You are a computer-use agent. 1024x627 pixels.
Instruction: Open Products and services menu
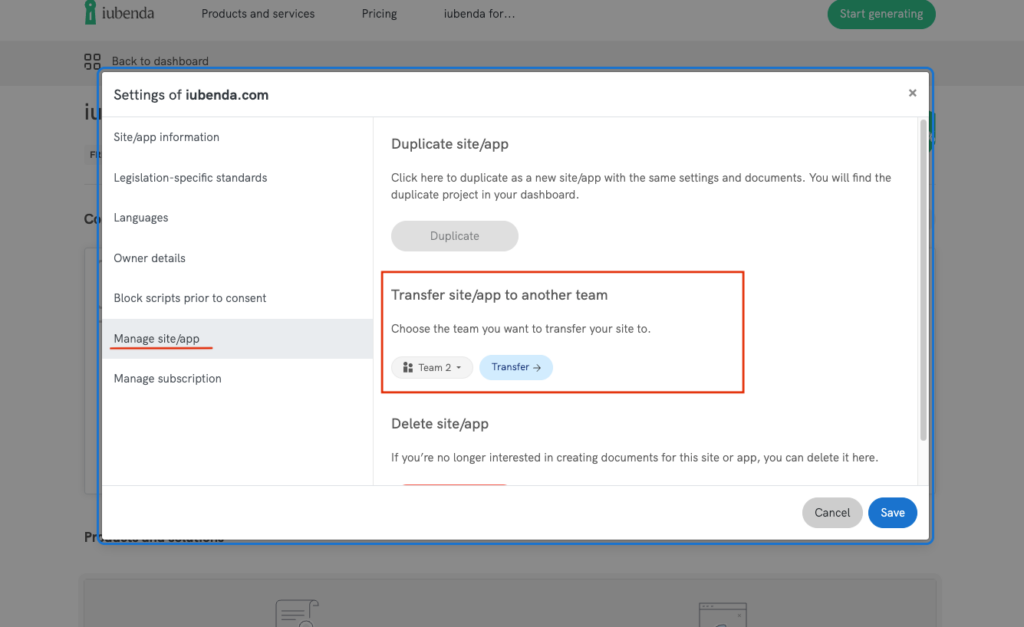(x=258, y=14)
